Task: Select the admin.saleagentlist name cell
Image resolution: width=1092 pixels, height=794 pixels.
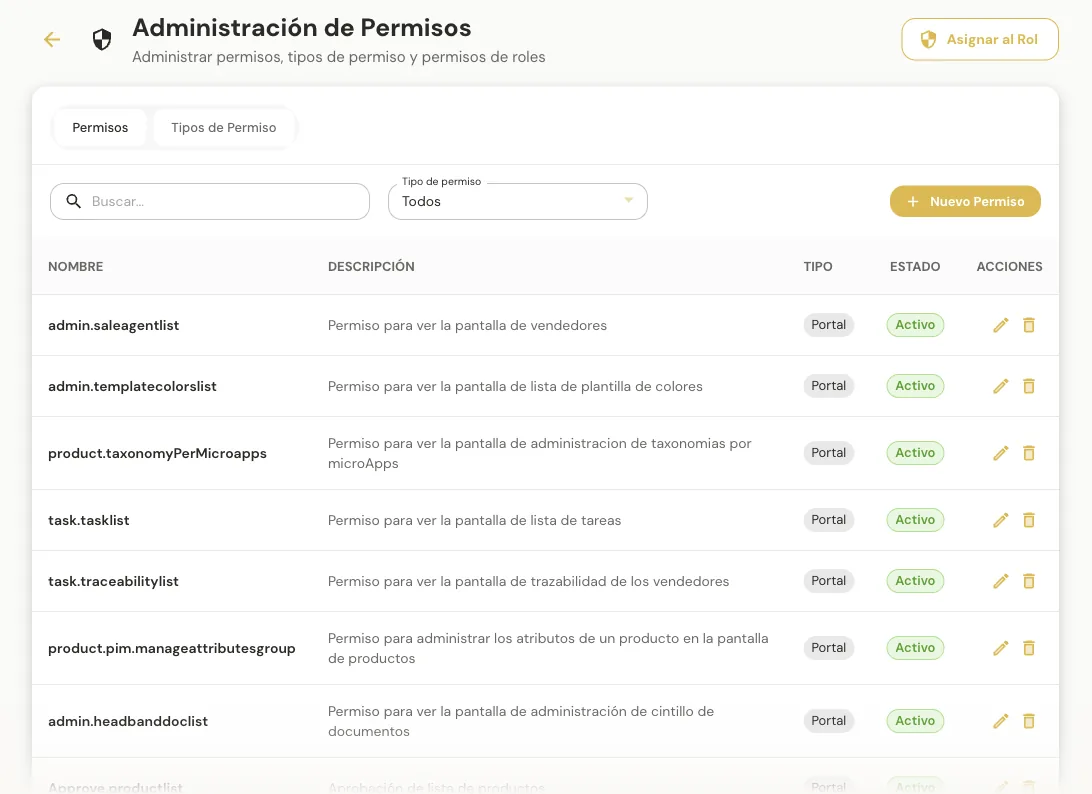Action: [114, 325]
